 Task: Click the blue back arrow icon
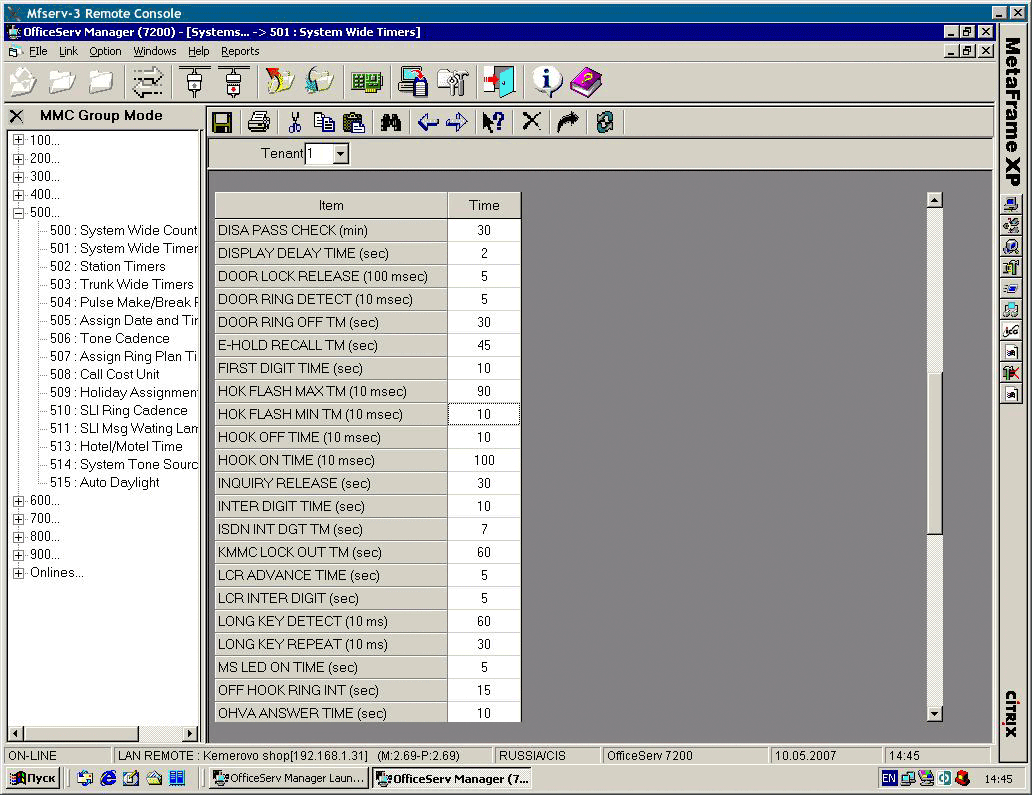click(x=428, y=122)
